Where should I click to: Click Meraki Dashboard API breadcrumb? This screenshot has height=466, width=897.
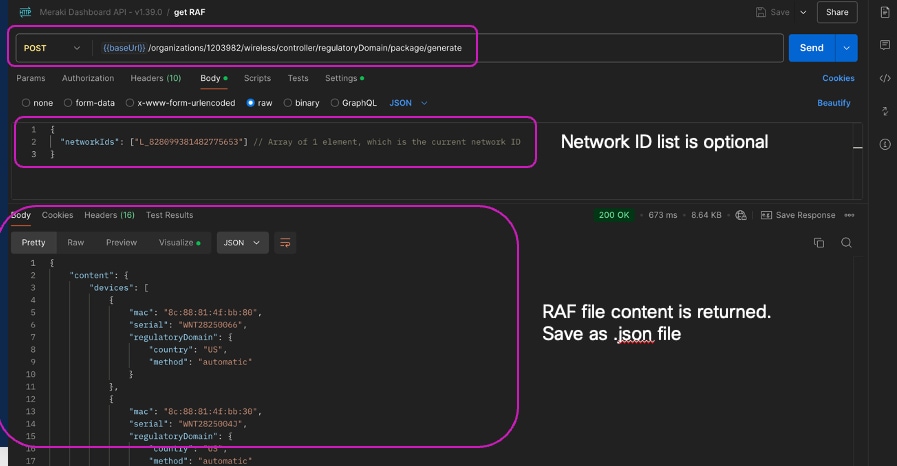point(101,12)
